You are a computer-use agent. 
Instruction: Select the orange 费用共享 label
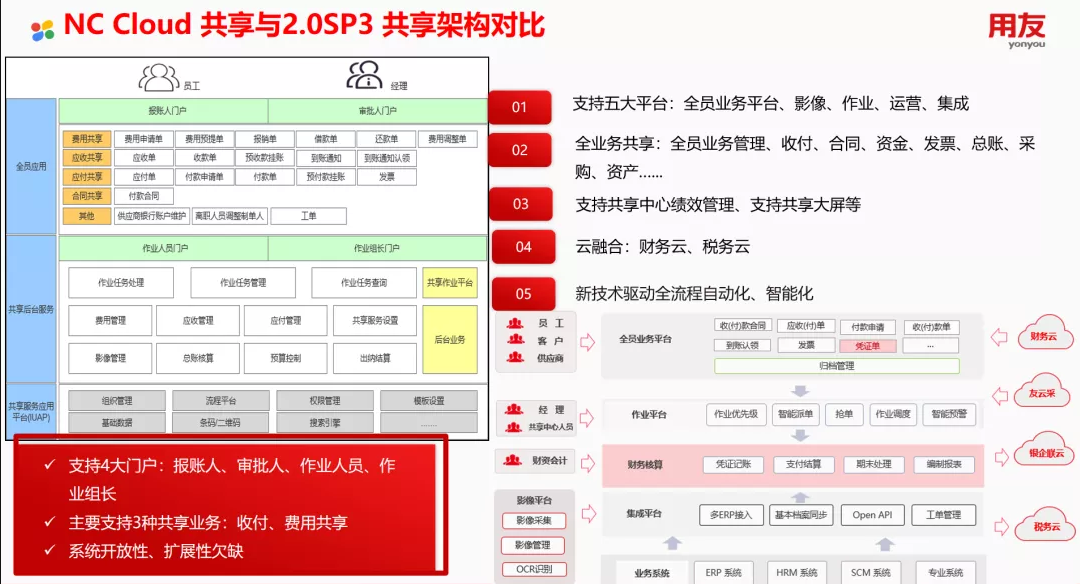tap(87, 138)
